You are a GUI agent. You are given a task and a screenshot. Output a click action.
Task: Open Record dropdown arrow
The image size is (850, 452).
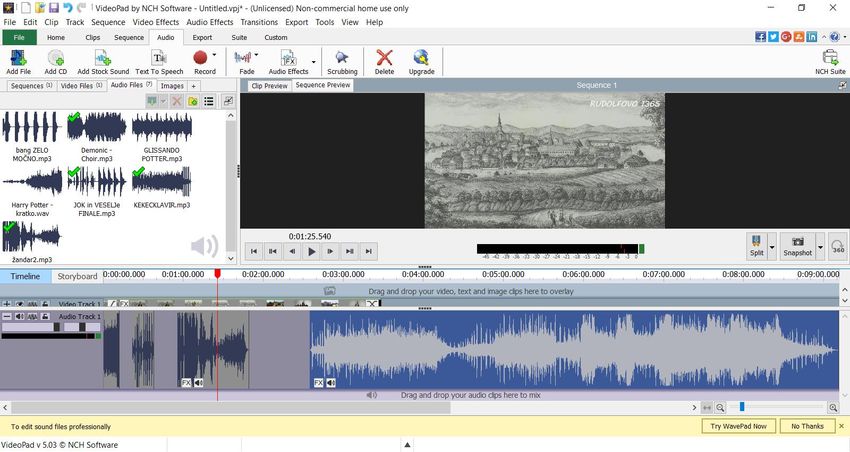214,55
